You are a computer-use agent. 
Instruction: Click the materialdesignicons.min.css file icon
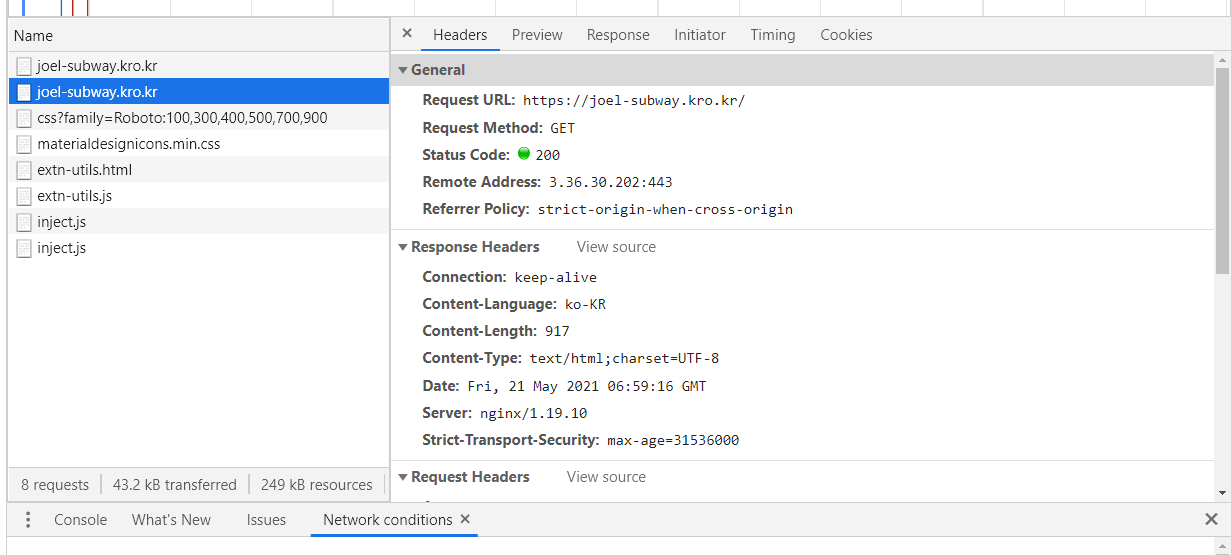(24, 144)
